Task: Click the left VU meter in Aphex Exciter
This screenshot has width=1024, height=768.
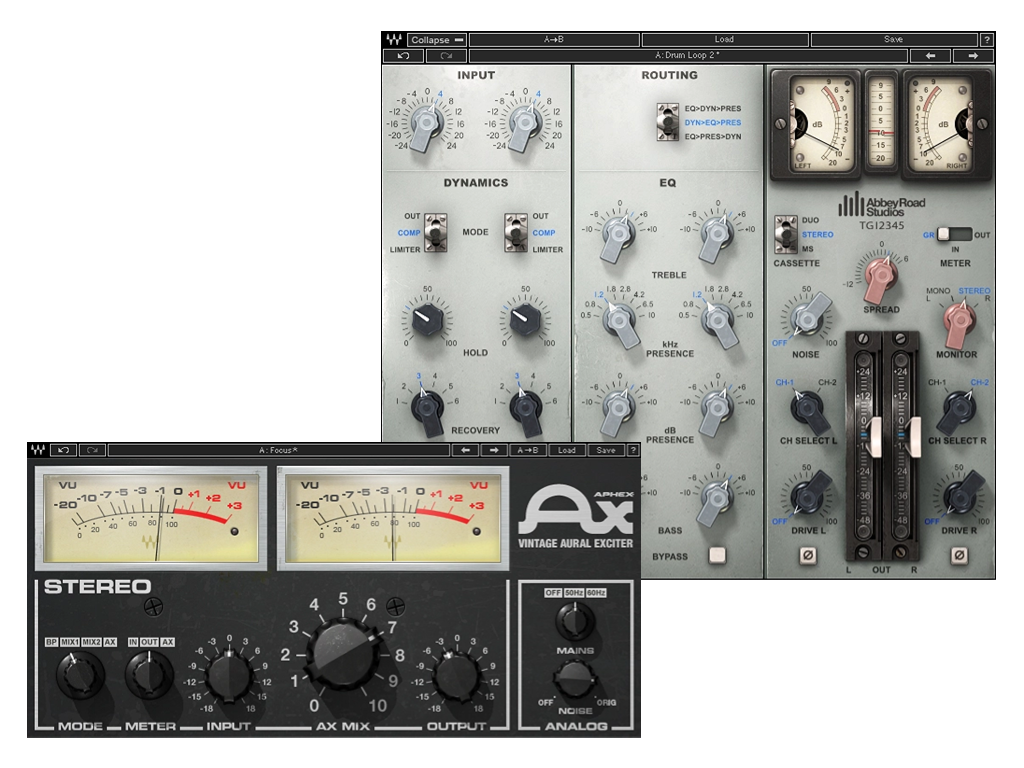Action: point(151,519)
